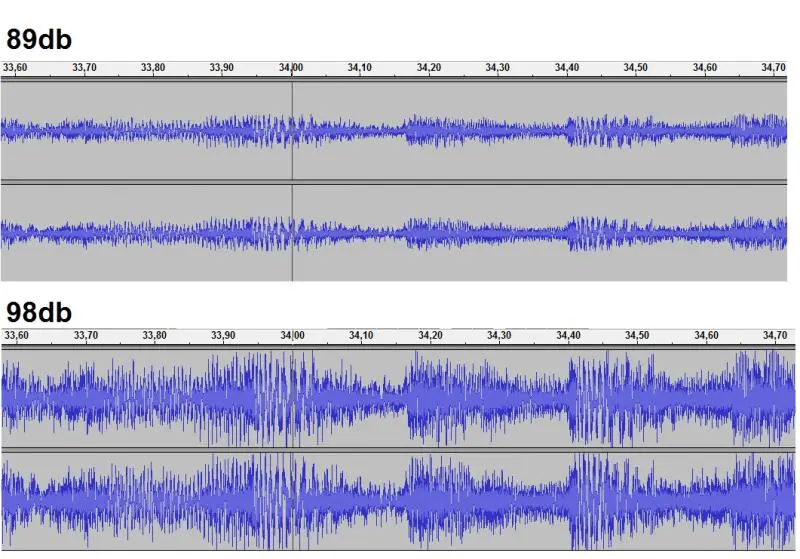Click 34,70 mark on the 98db ruler
Image resolution: width=800 pixels, height=559 pixels.
773,336
